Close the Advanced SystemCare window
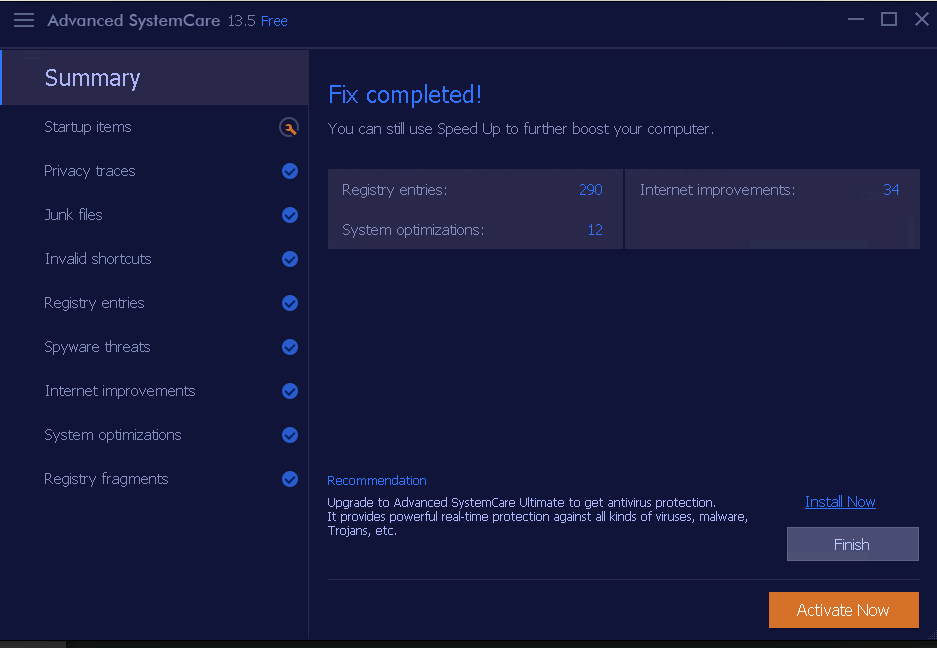Viewport: 937px width, 648px height. click(x=921, y=19)
